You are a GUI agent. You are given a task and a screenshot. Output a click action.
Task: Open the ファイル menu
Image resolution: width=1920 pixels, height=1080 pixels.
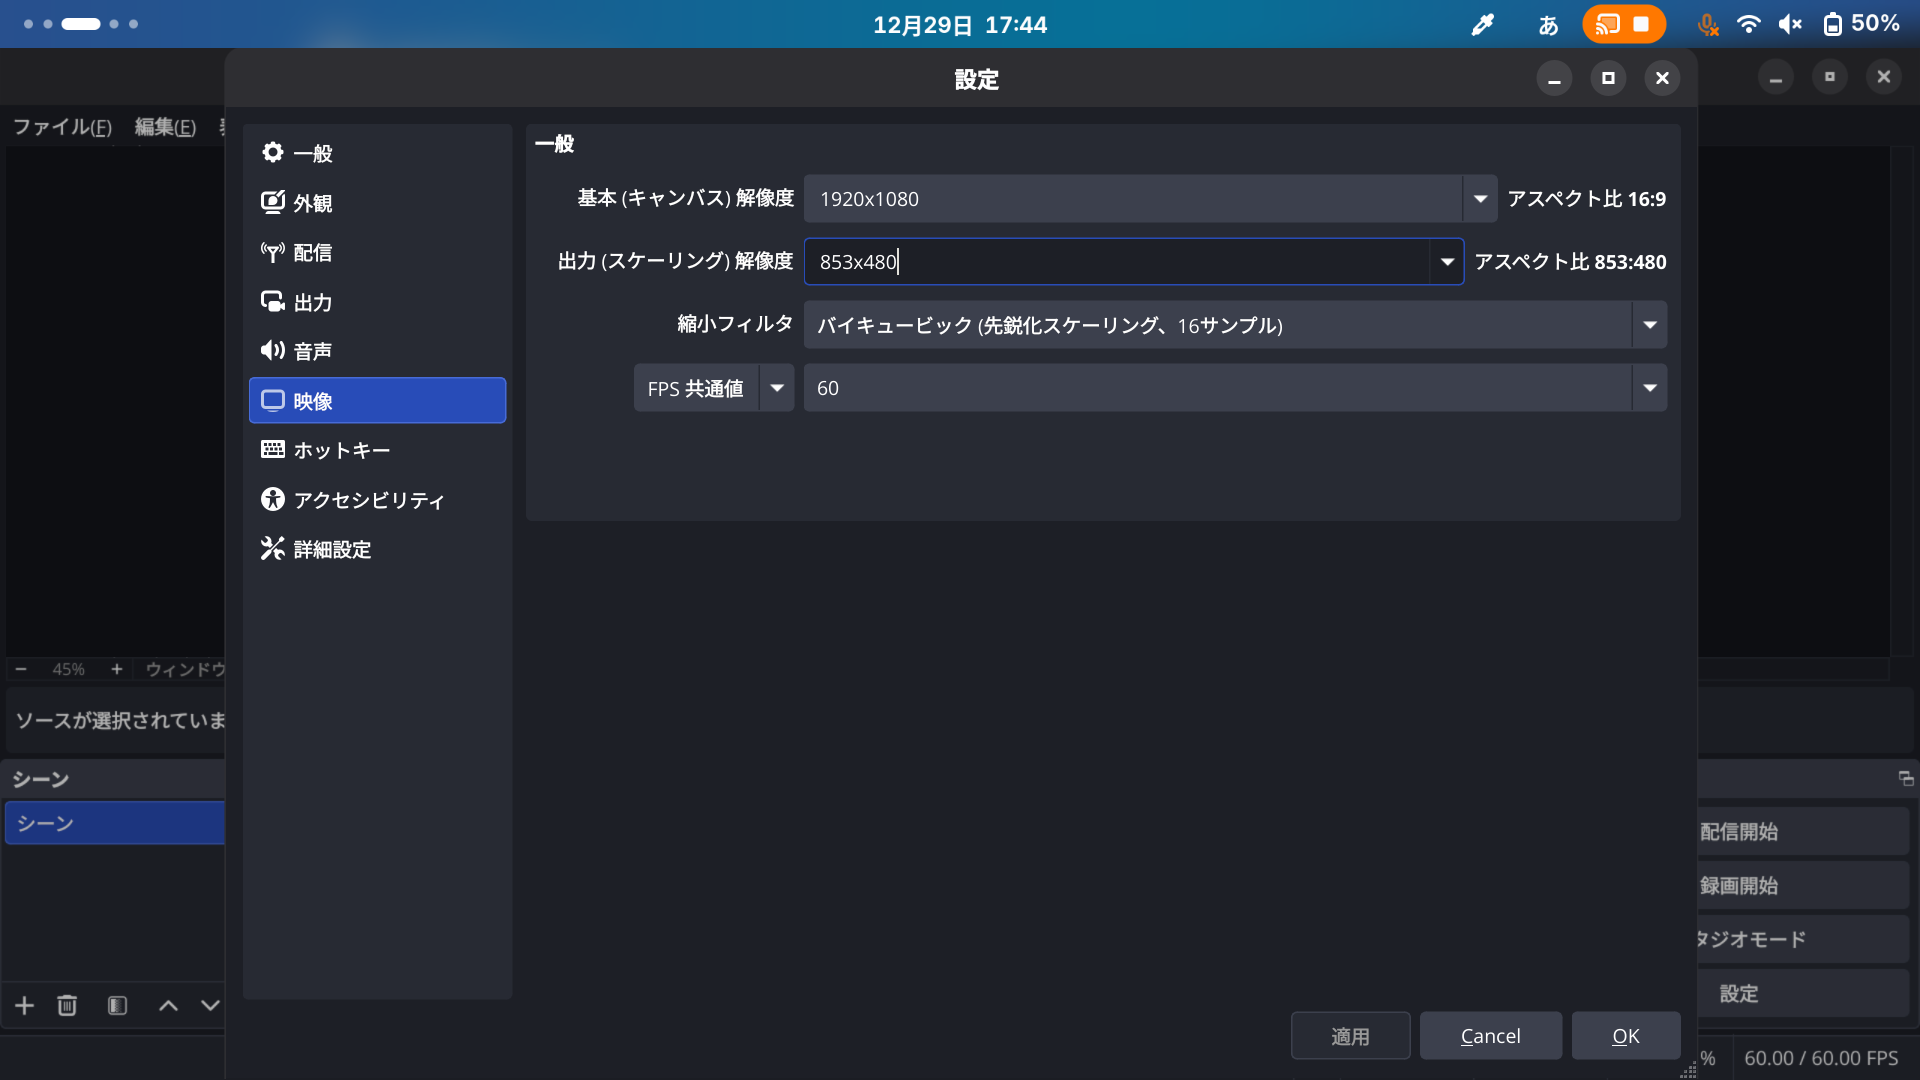62,126
